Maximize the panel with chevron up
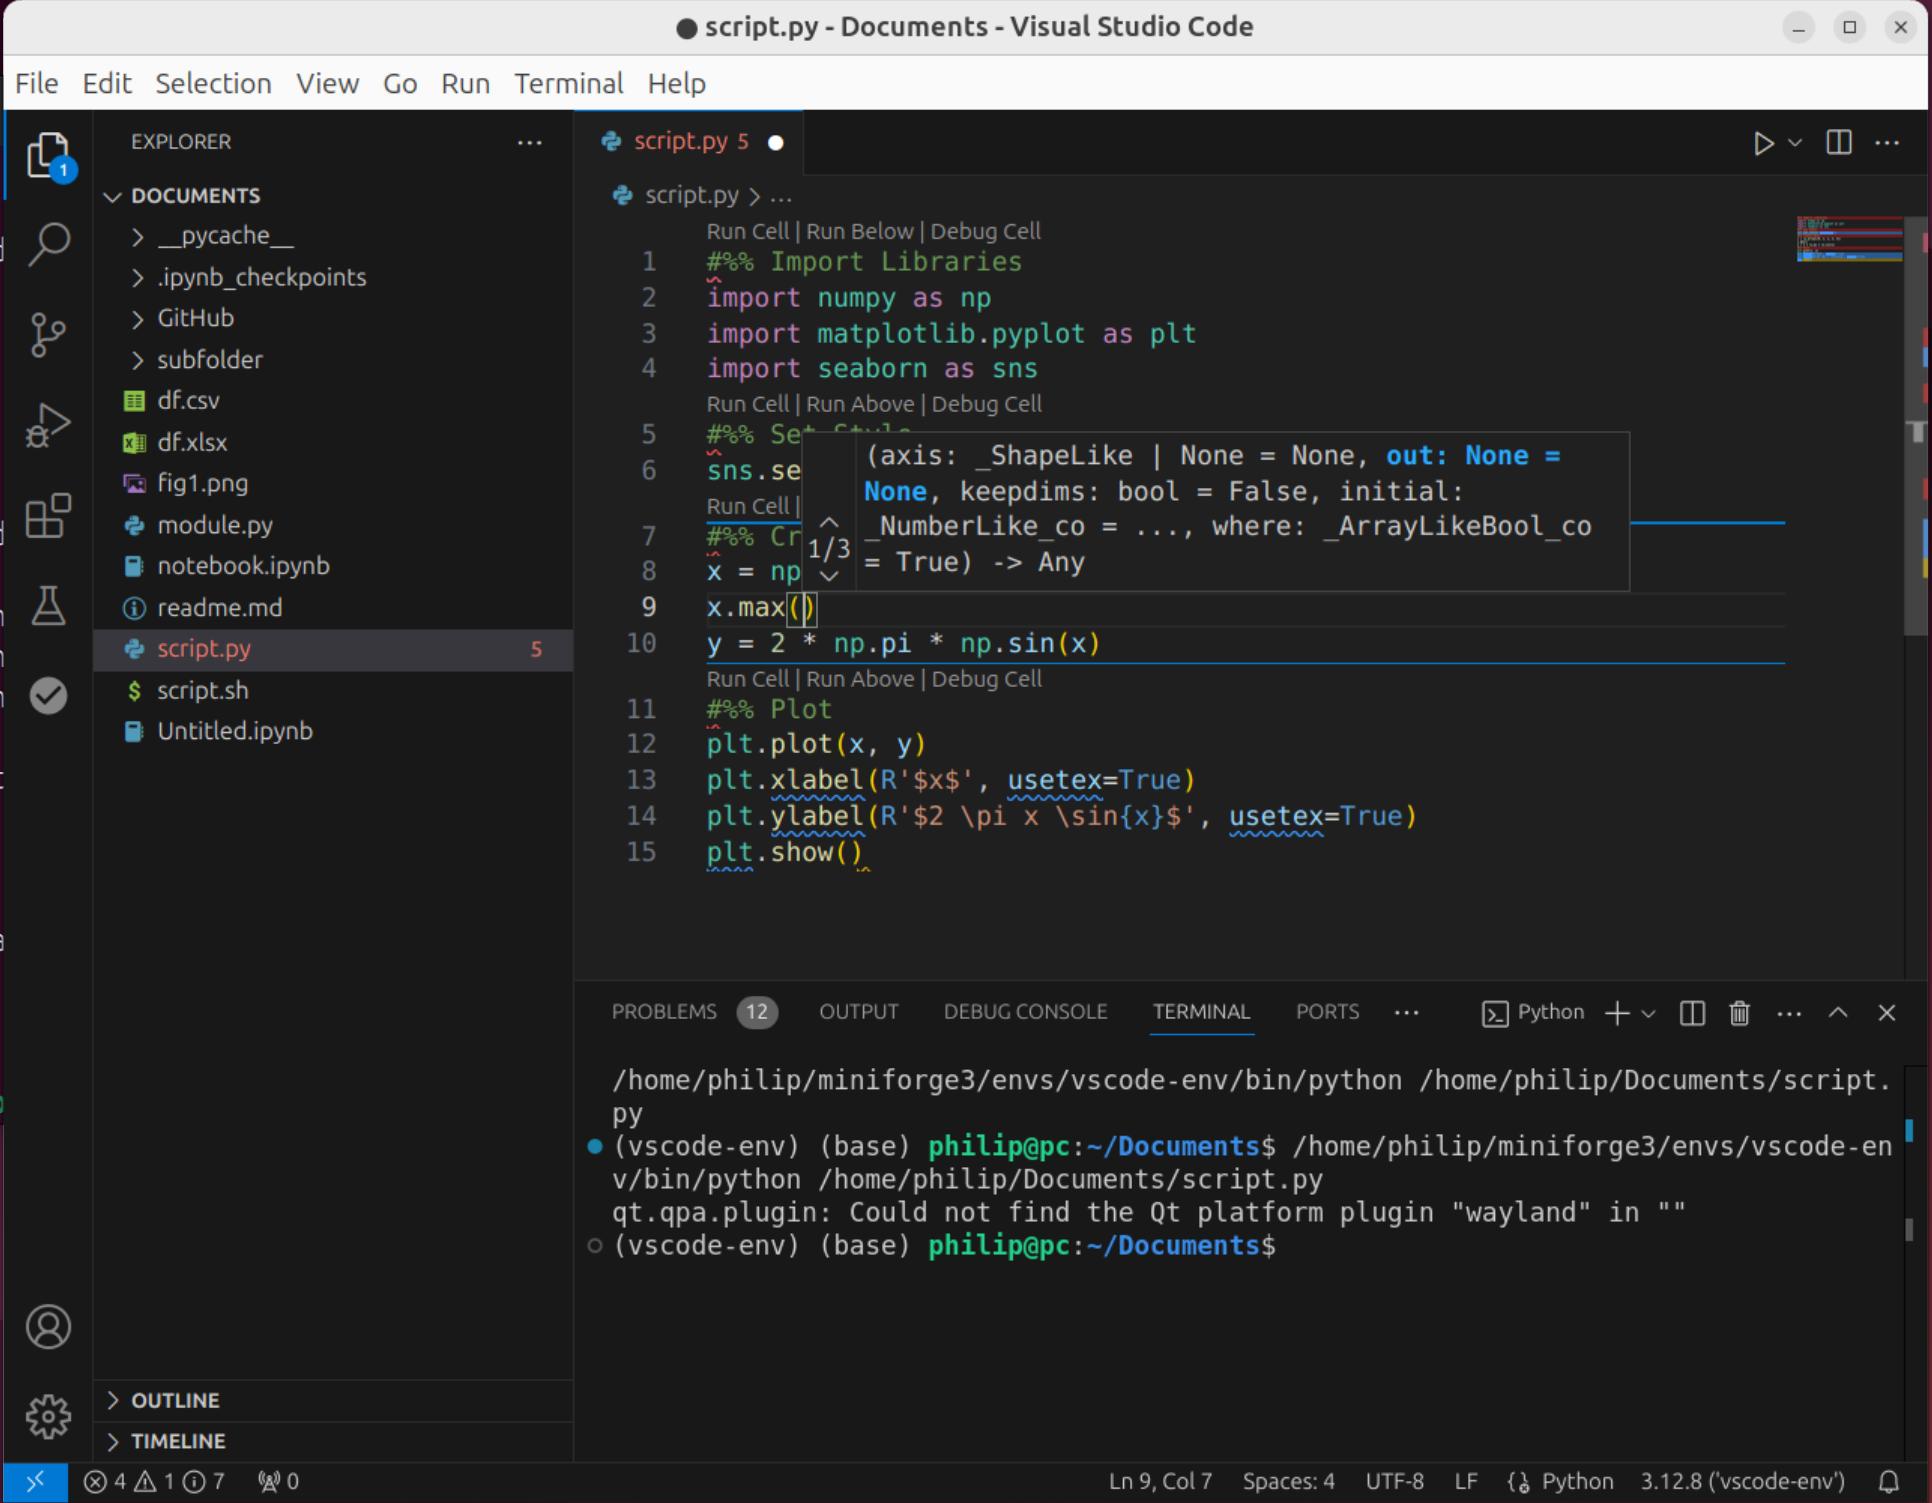Screen dimensions: 1932x1503 (1837, 1013)
